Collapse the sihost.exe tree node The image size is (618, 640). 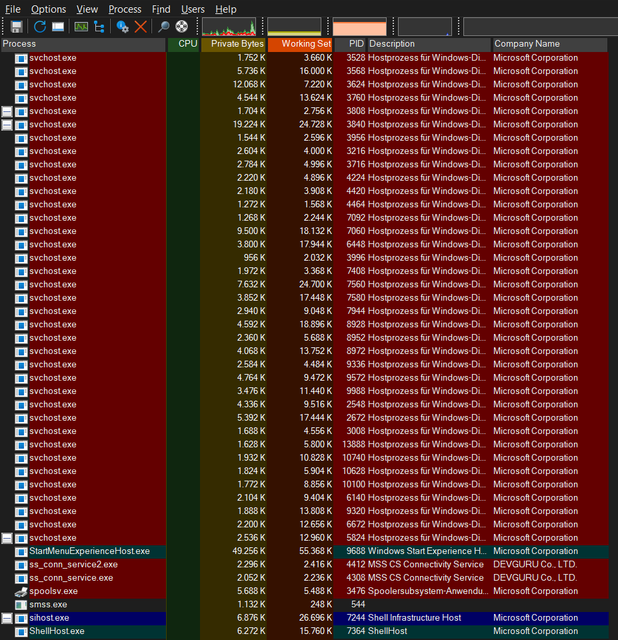point(7,618)
